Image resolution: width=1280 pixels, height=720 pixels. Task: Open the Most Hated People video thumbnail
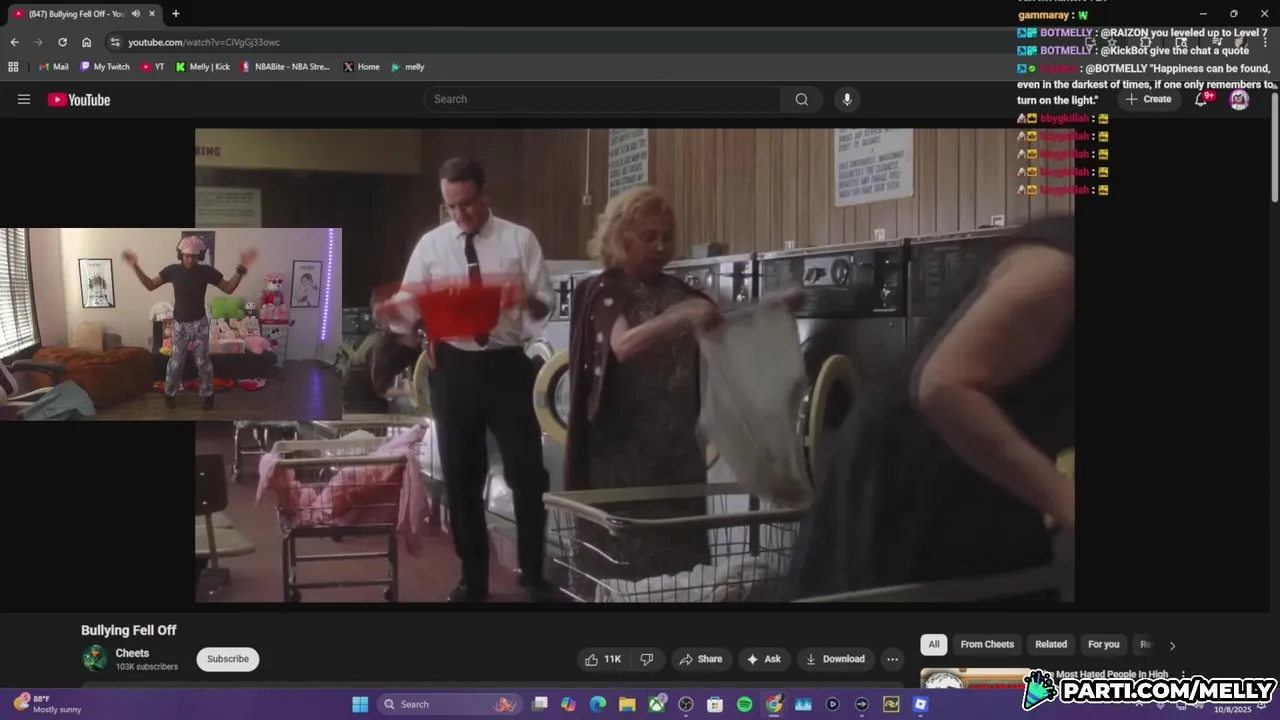point(975,679)
